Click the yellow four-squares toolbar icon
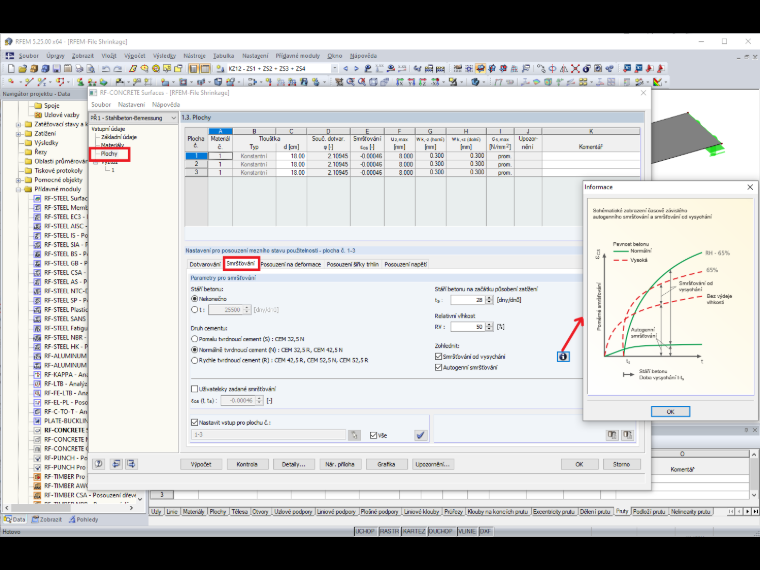The width and height of the screenshot is (760, 570). [583, 82]
